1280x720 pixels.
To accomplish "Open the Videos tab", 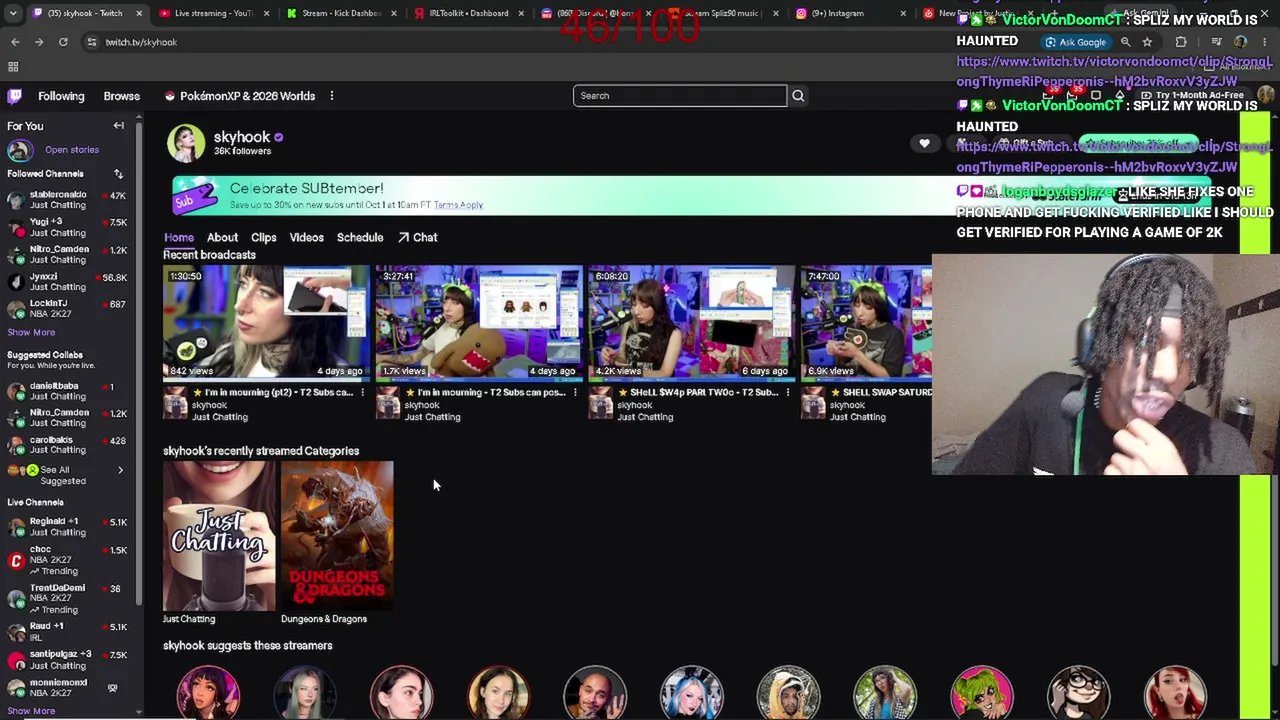I will 307,237.
